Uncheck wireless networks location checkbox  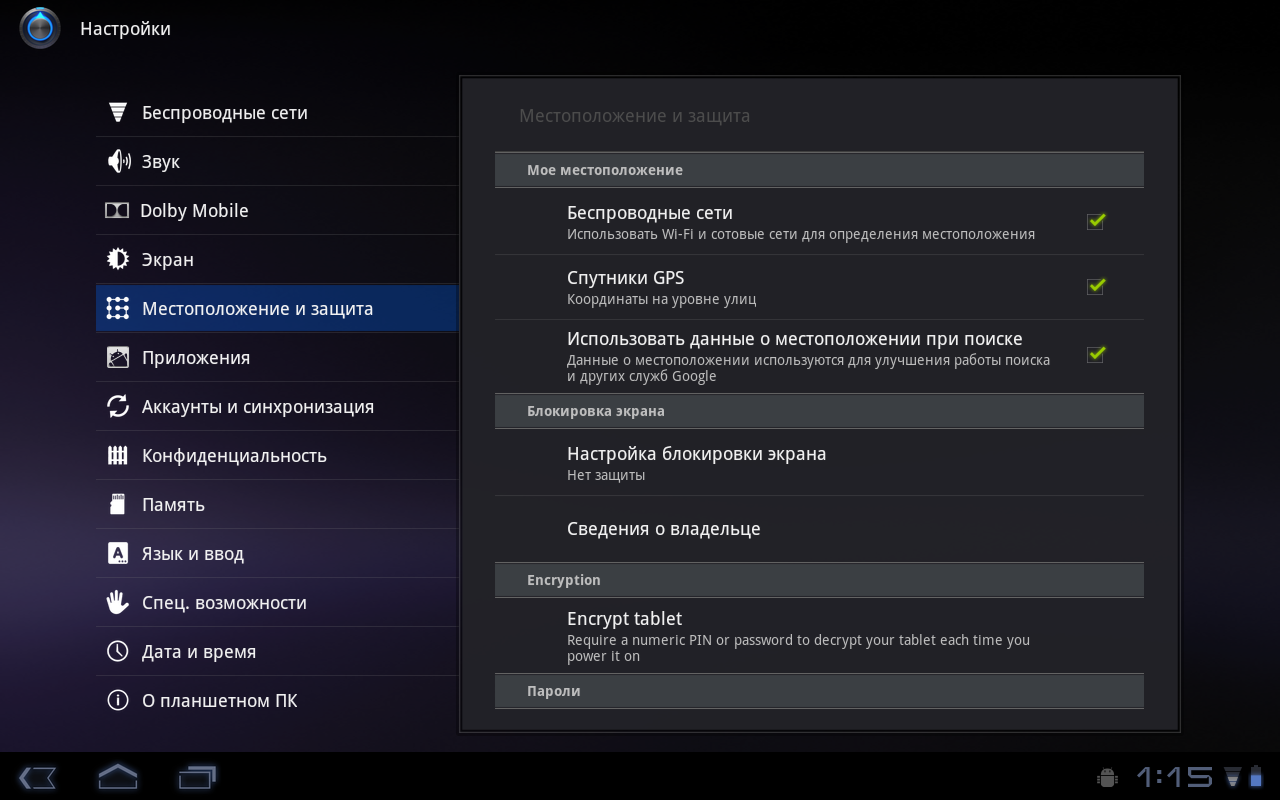click(x=1096, y=221)
